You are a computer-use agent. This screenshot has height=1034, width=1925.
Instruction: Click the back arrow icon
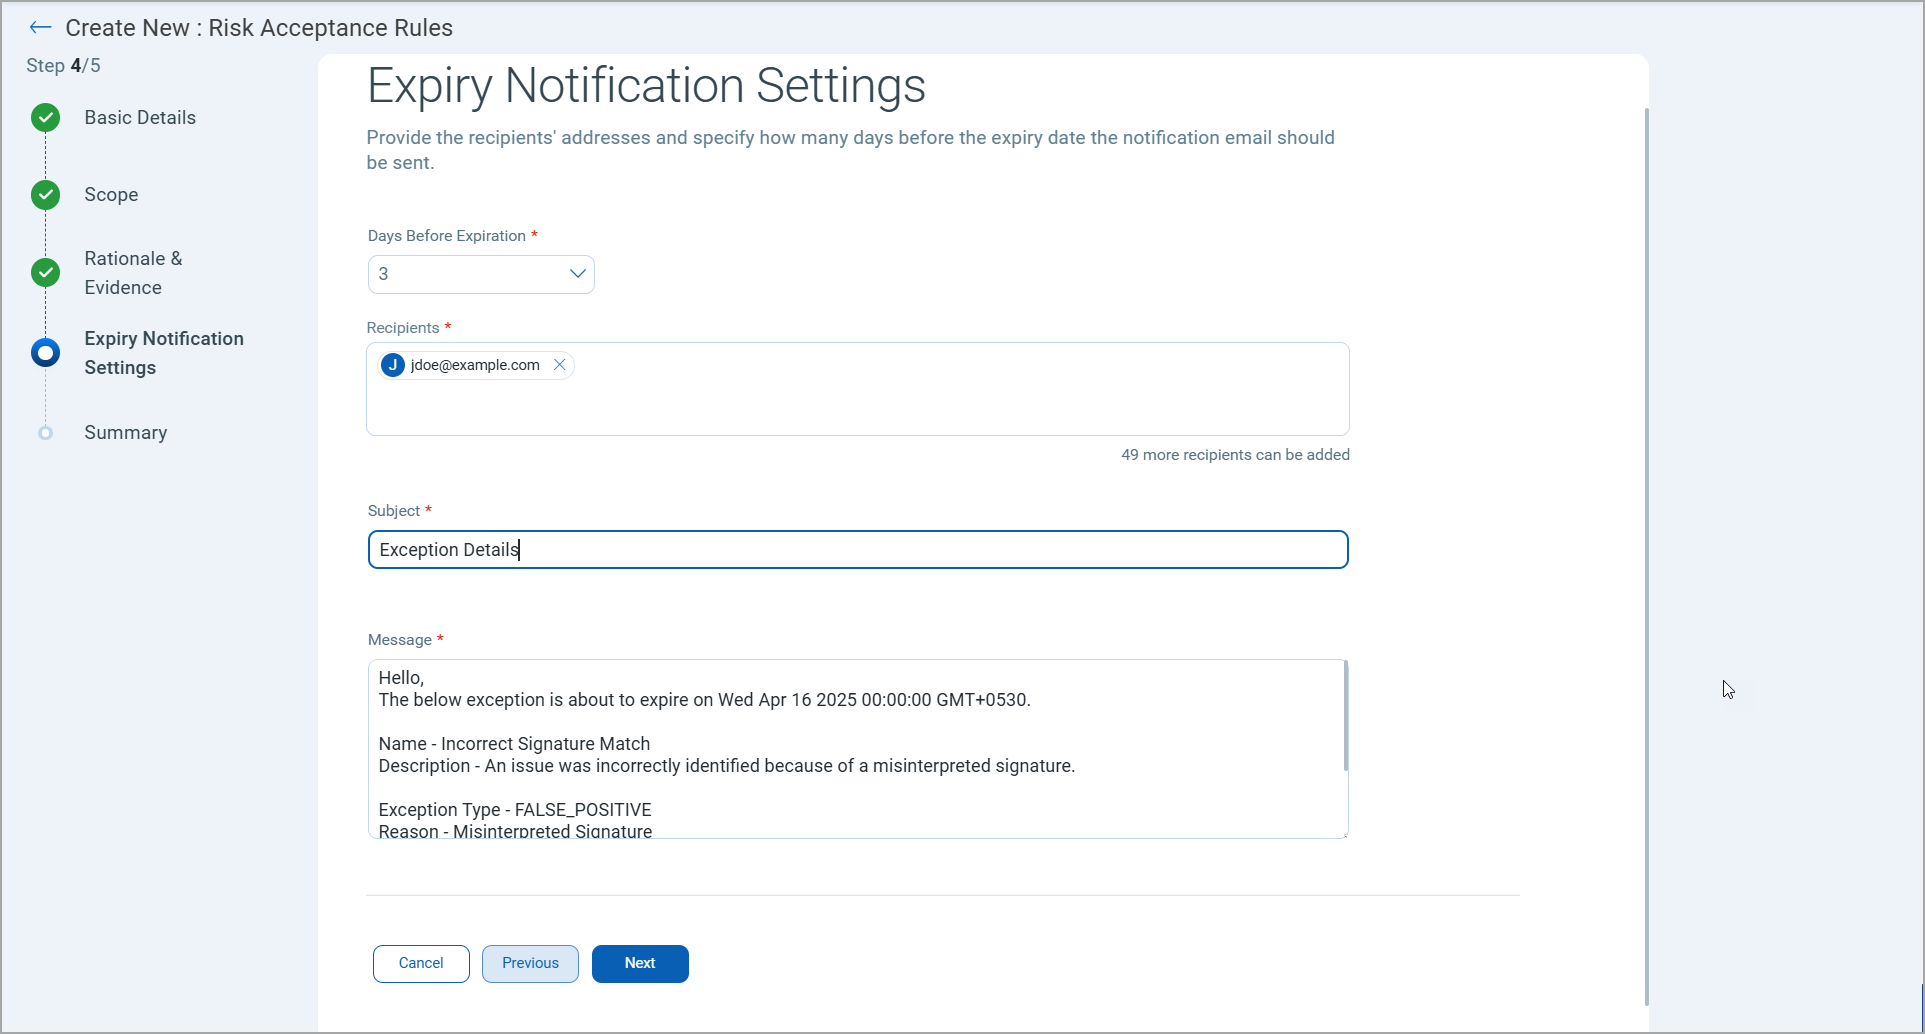tap(40, 28)
